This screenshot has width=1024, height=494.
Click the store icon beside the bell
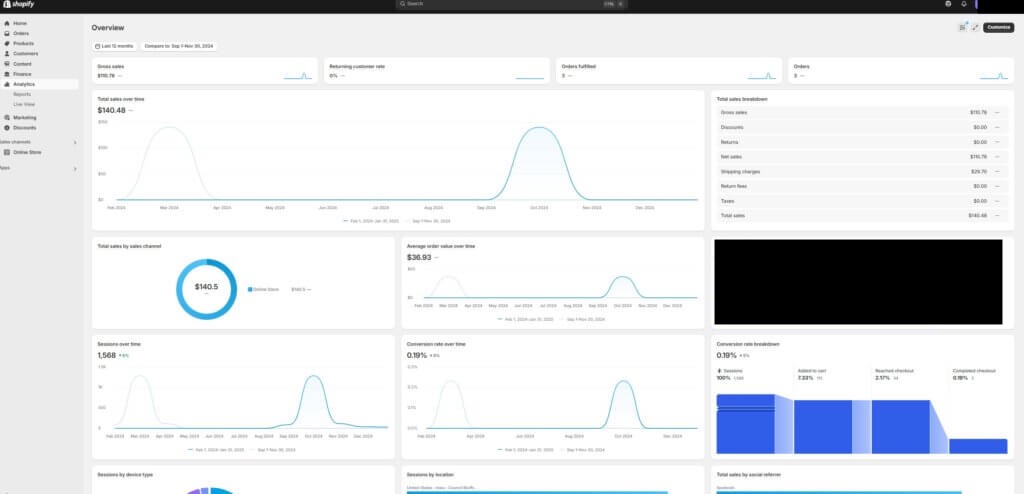[x=948, y=4]
